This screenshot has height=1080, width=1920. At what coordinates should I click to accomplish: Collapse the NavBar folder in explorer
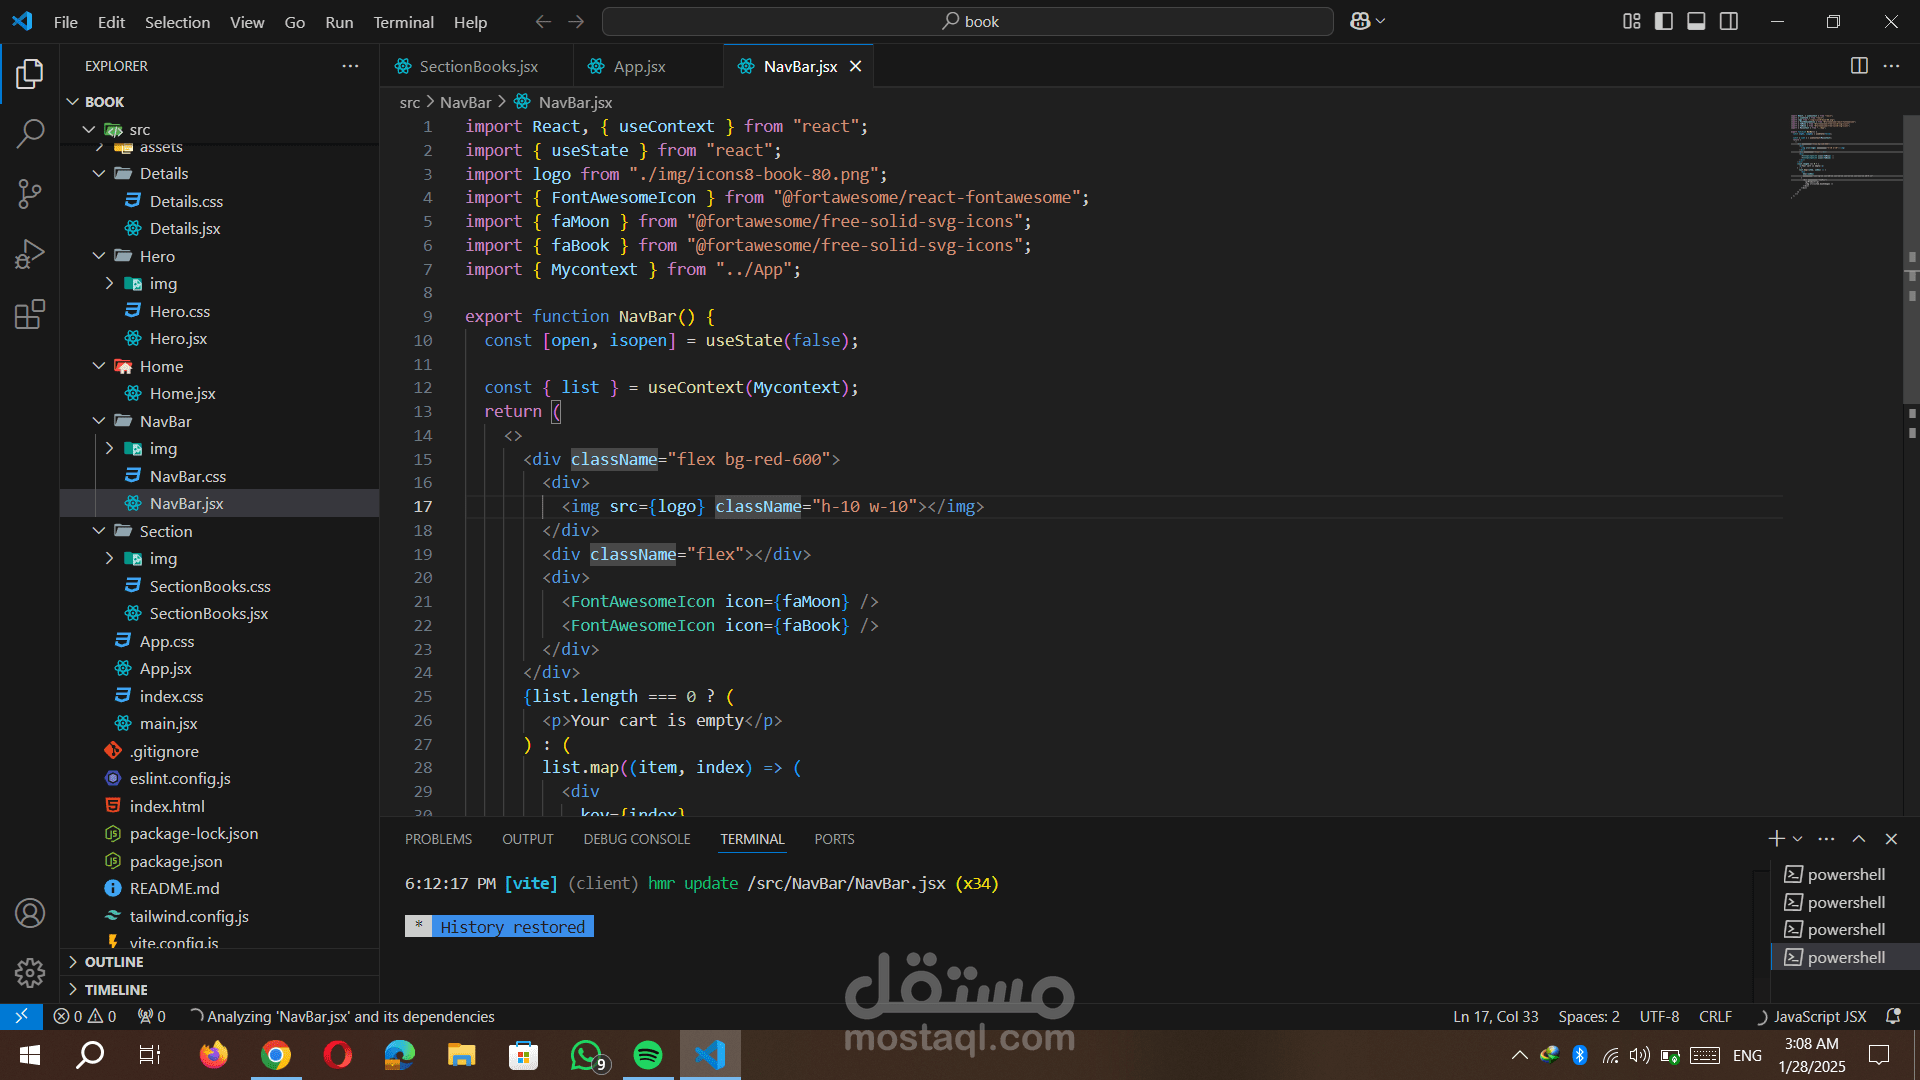tap(99, 421)
